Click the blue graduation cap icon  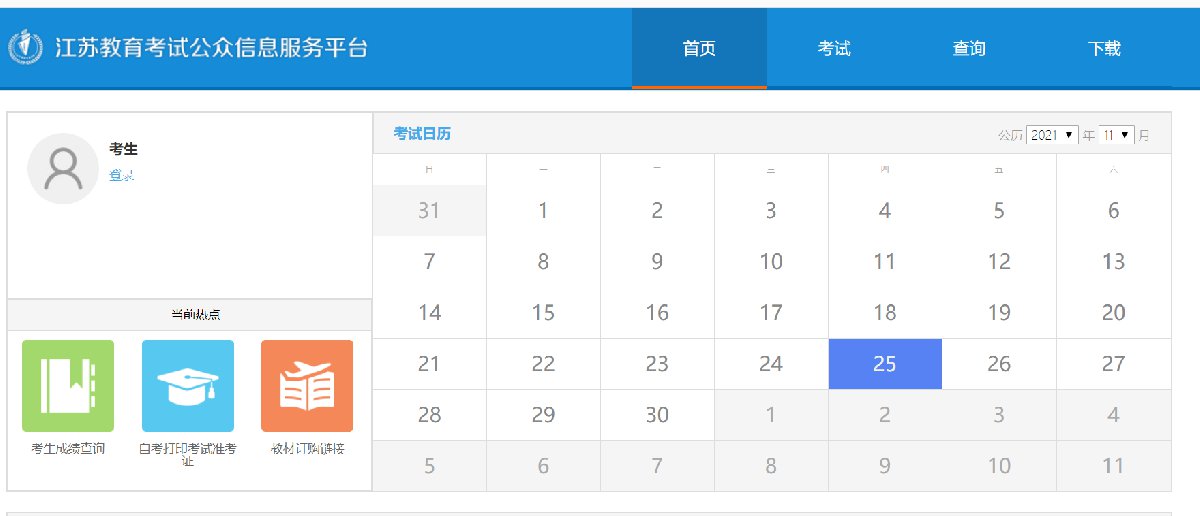(188, 386)
